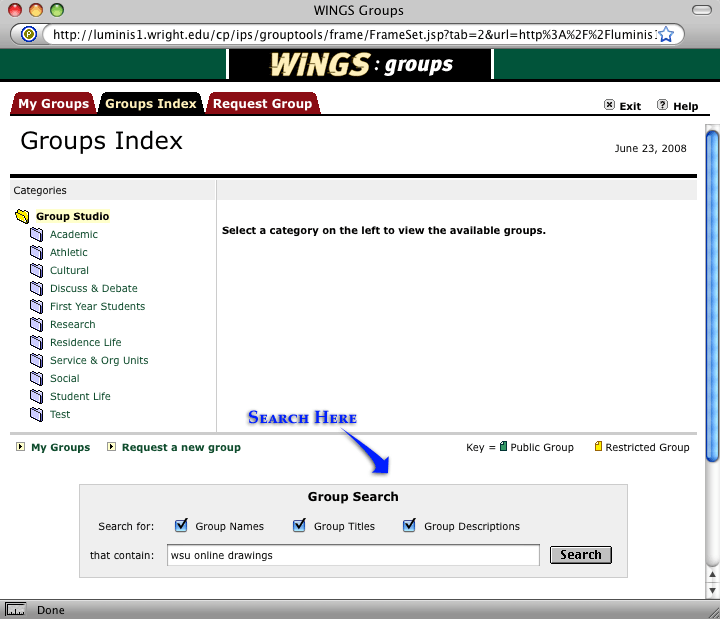Image resolution: width=720 pixels, height=619 pixels.
Task: Disable the Group Descriptions checkbox
Action: [x=409, y=526]
